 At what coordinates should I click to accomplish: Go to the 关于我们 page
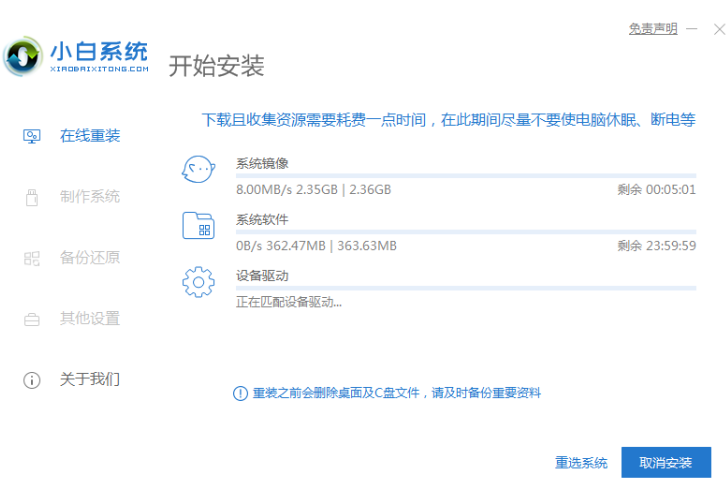point(89,380)
